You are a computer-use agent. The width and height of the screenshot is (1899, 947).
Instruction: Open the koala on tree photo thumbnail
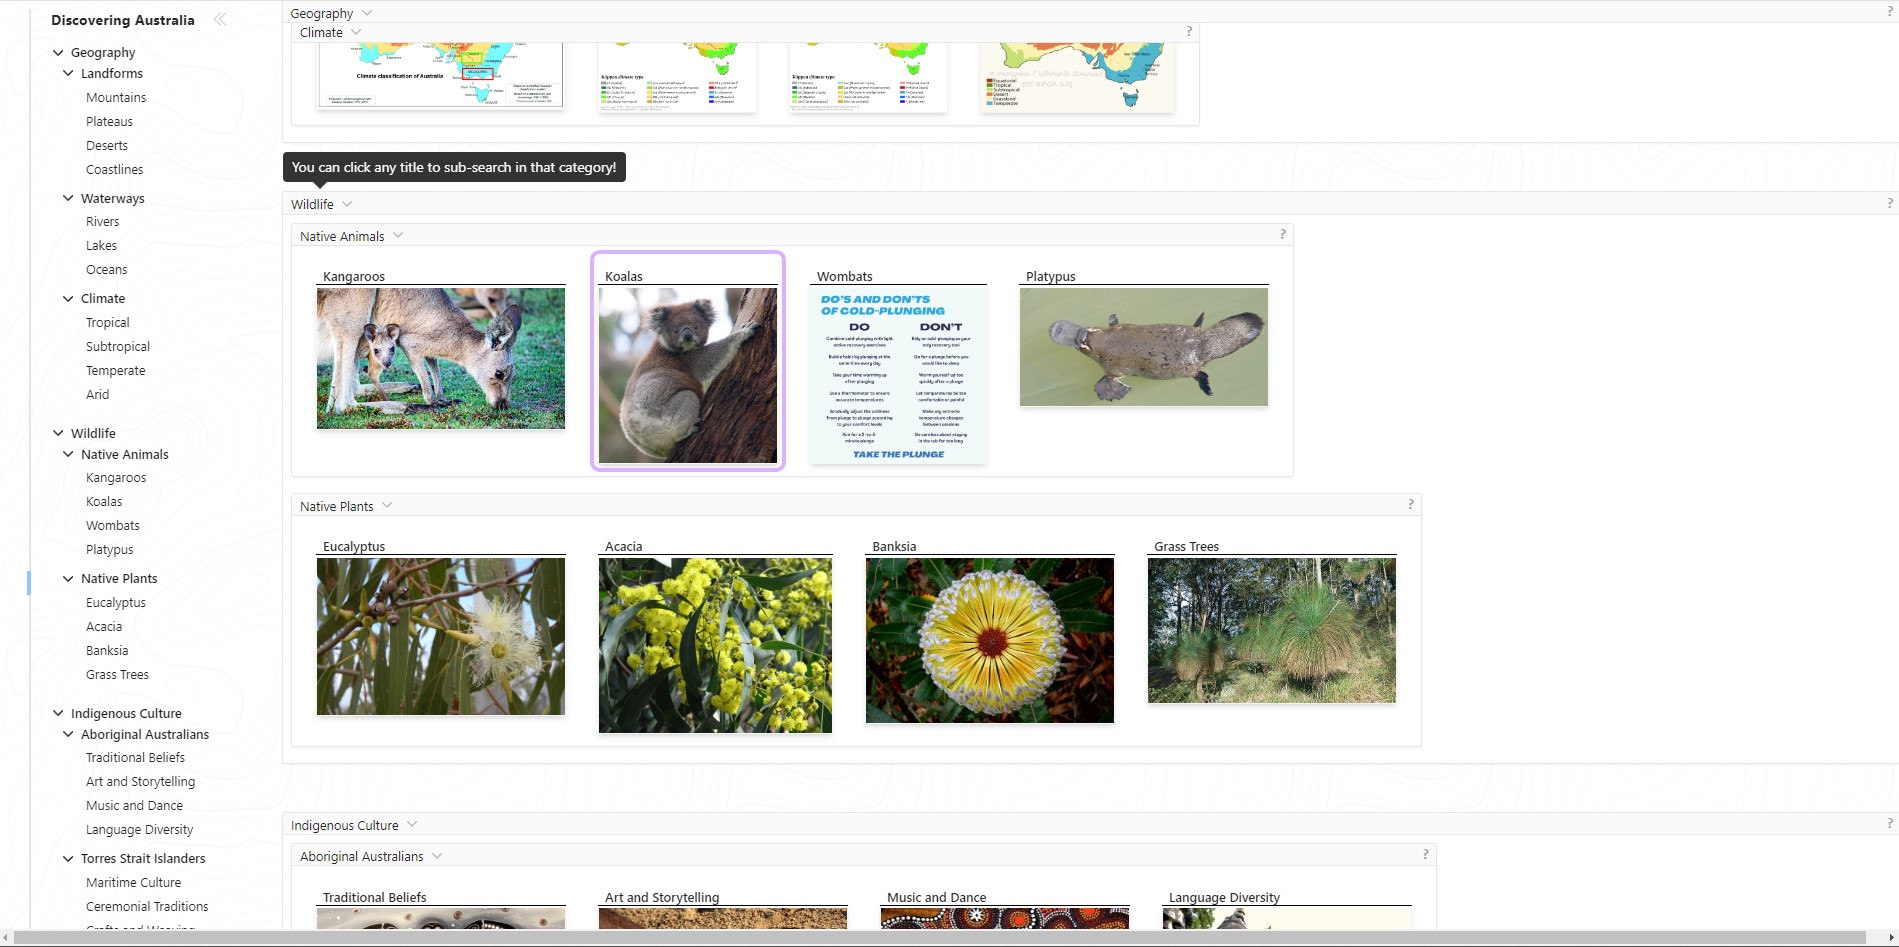(688, 375)
